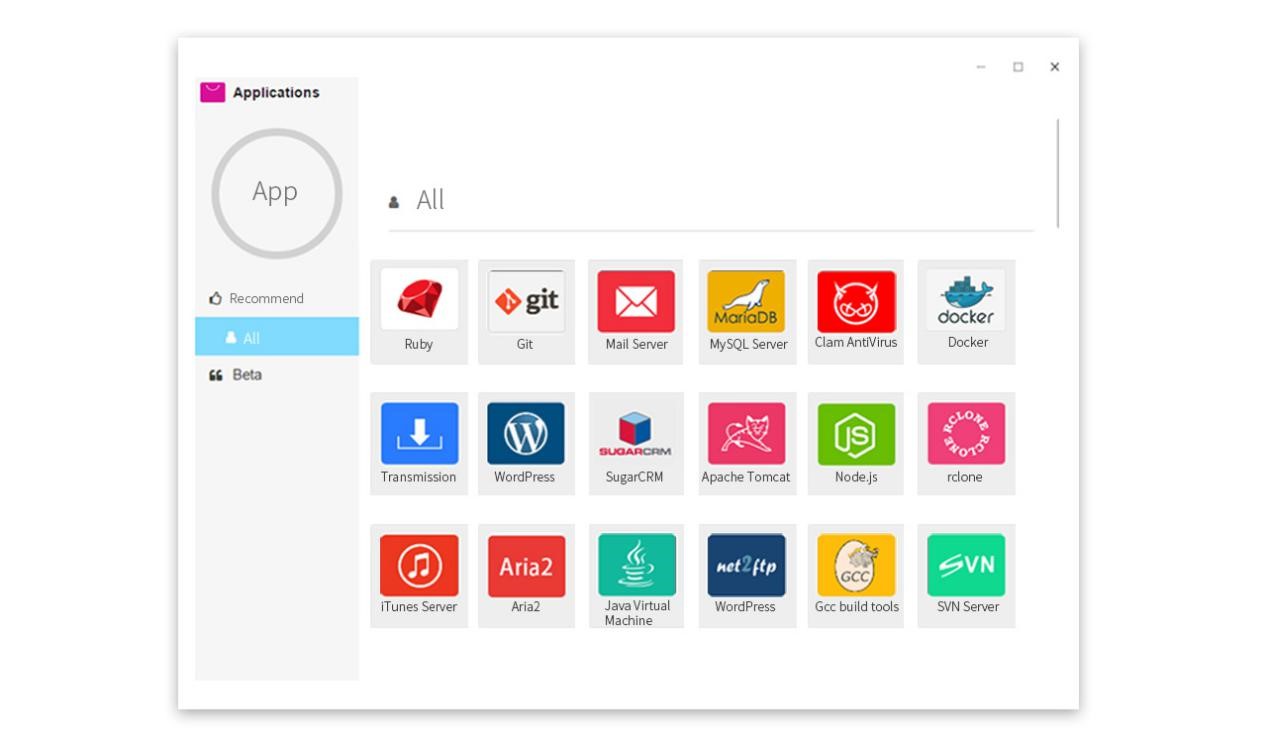Click the 'Java Virtual Machine' label
1267x743 pixels.
tap(637, 613)
